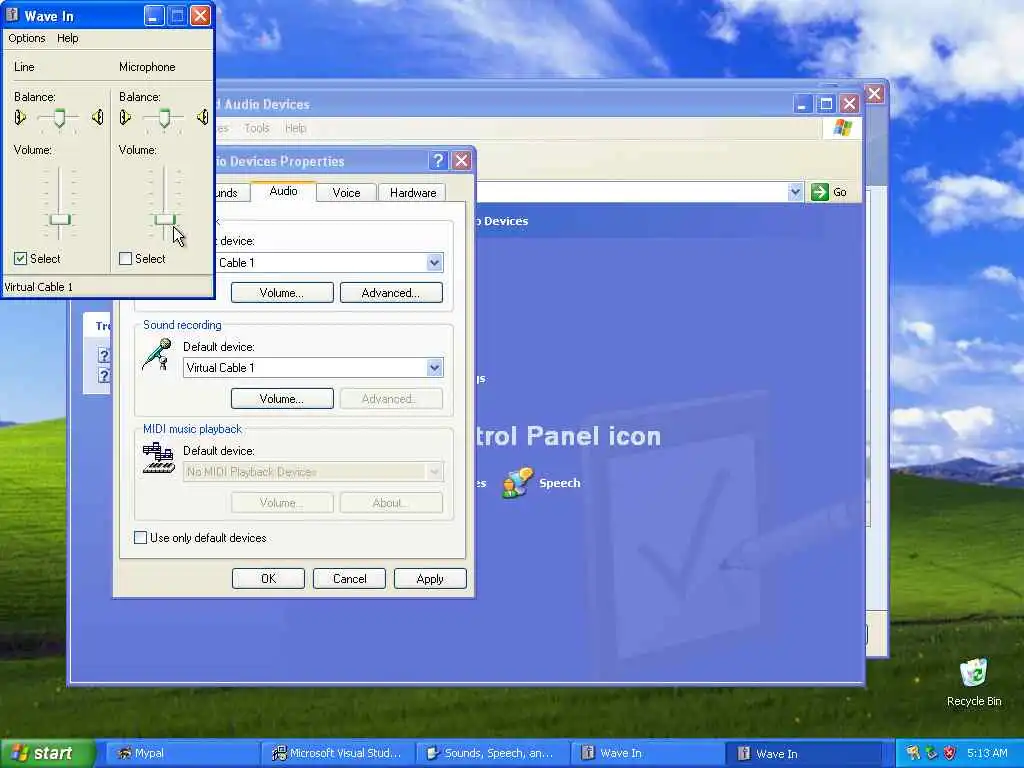Click right speaker icon of Line balance
The width and height of the screenshot is (1024, 768).
pos(97,118)
